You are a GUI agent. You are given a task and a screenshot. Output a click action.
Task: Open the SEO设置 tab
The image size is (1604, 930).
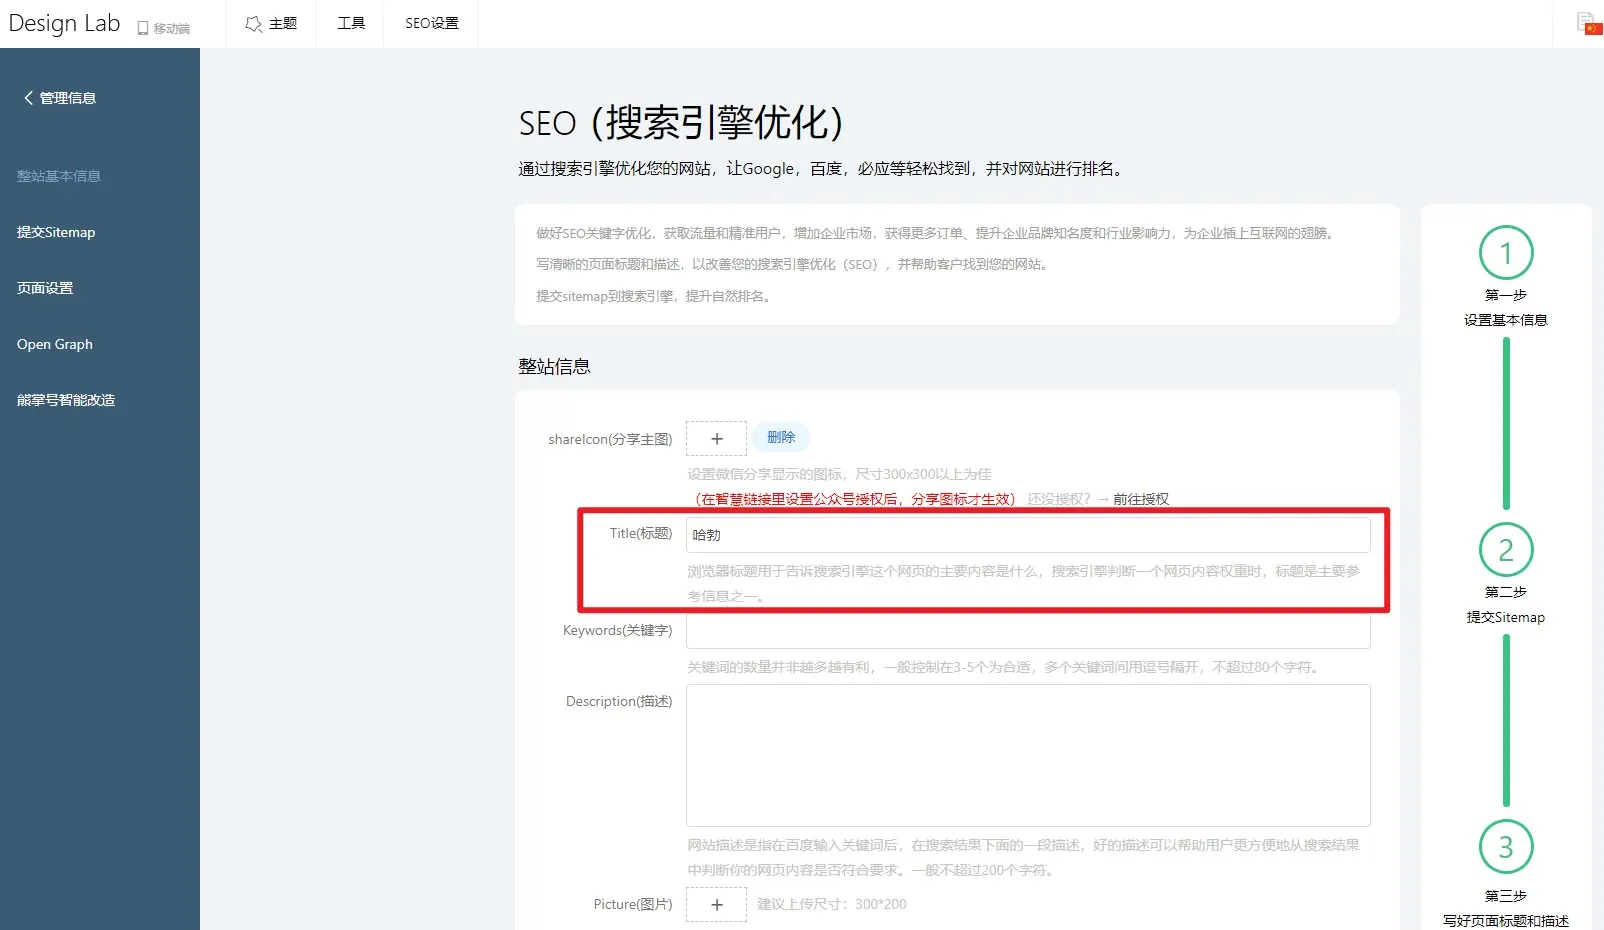coord(431,23)
